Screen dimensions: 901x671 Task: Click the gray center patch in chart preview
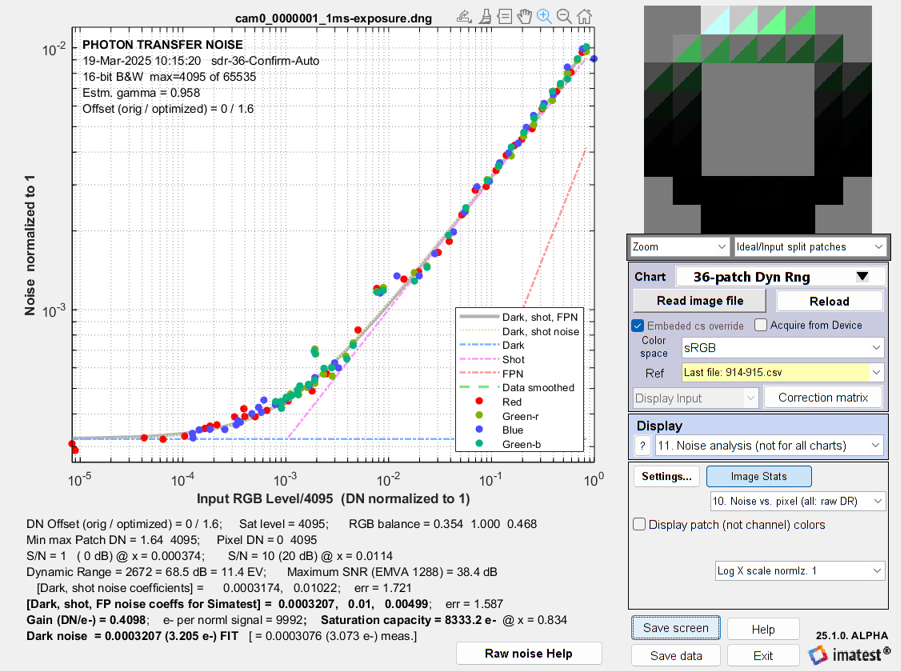click(758, 119)
